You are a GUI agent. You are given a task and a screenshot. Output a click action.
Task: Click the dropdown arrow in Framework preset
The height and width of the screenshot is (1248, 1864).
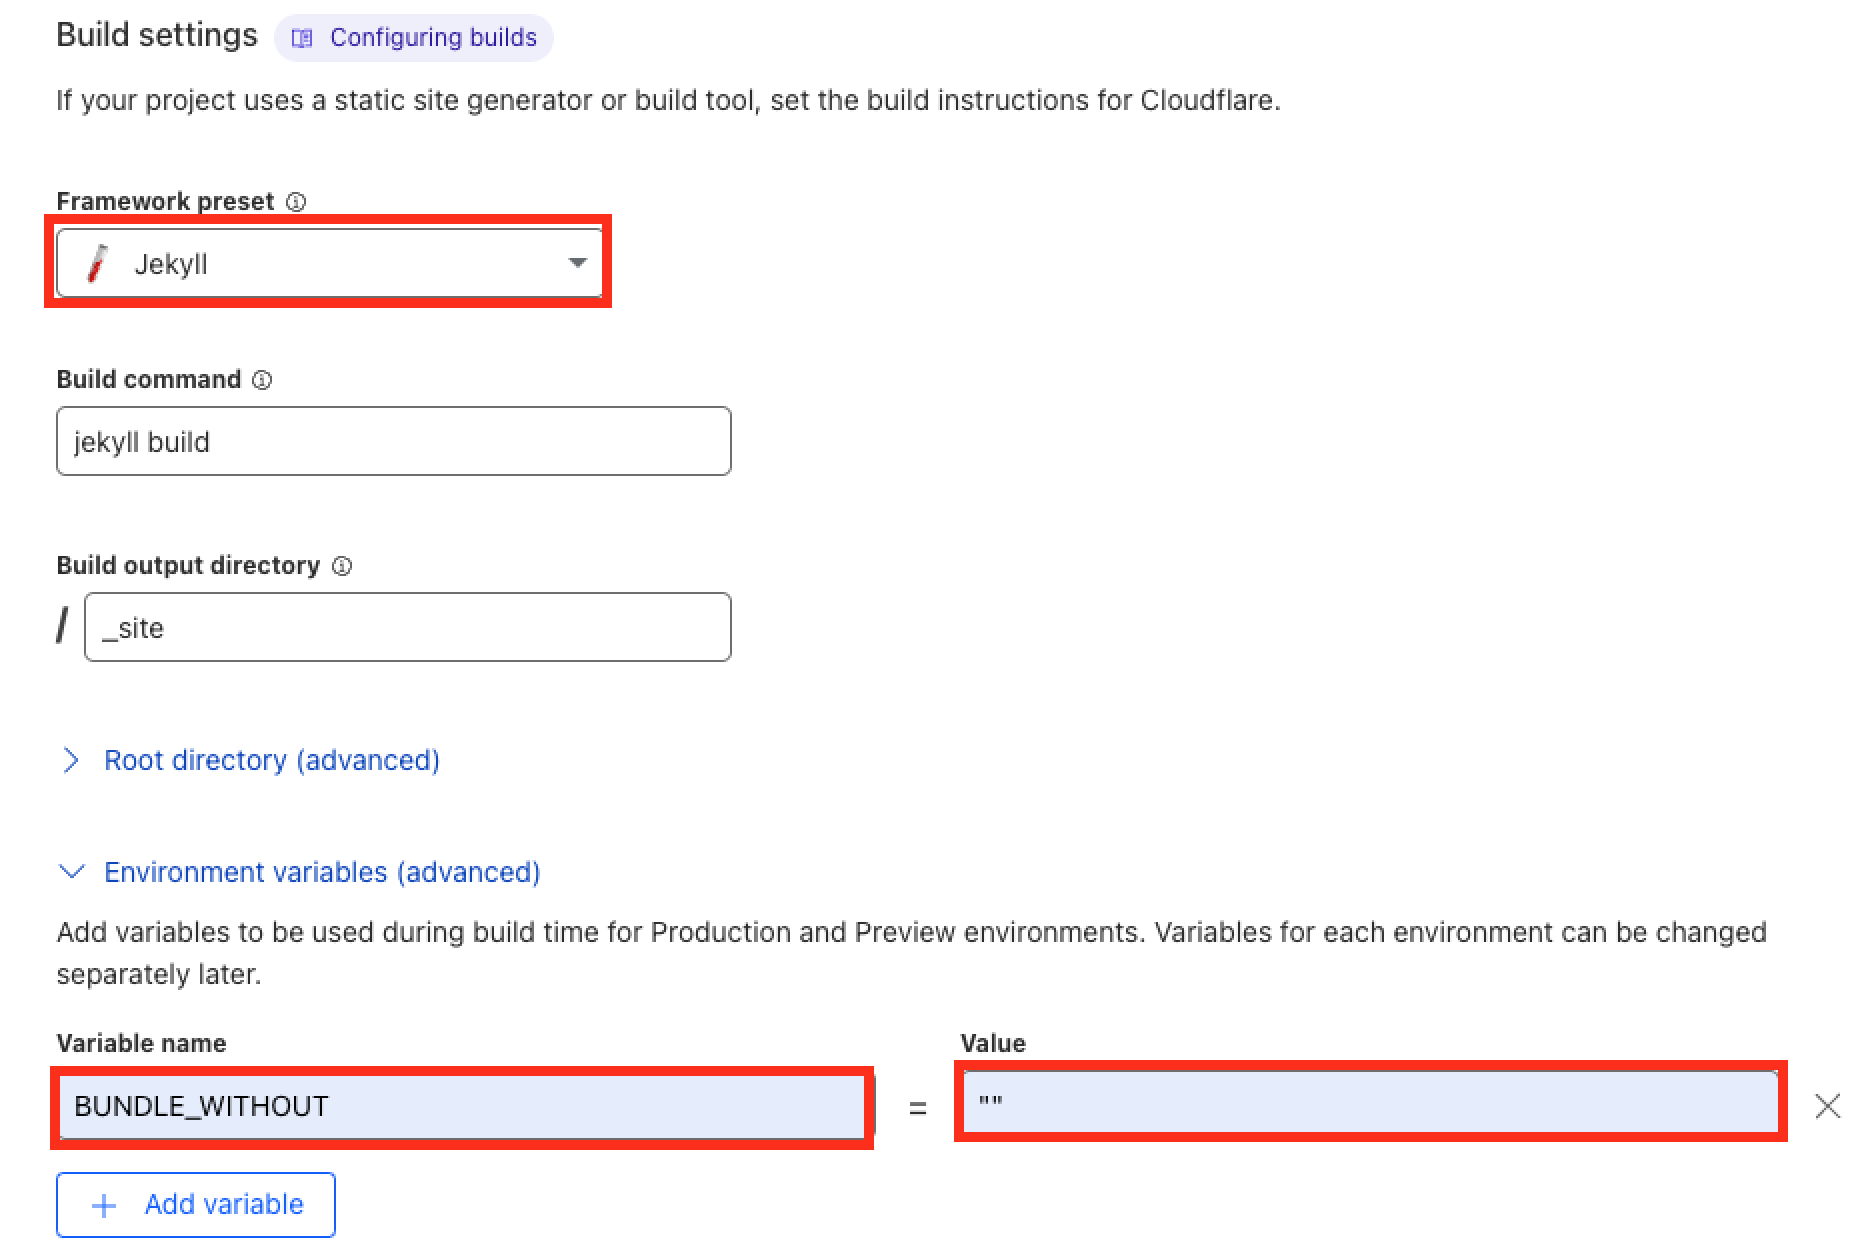[x=578, y=264]
